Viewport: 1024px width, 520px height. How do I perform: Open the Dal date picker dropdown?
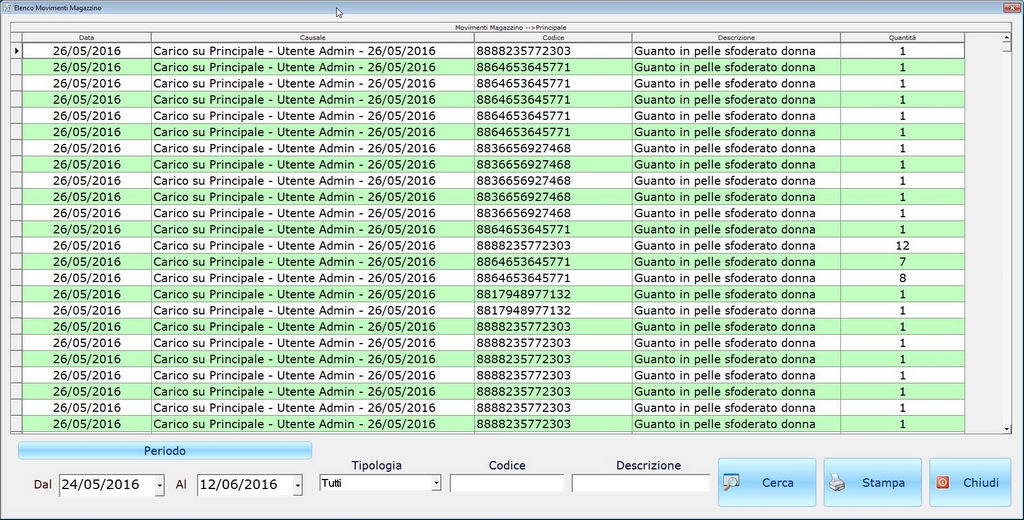(x=160, y=485)
